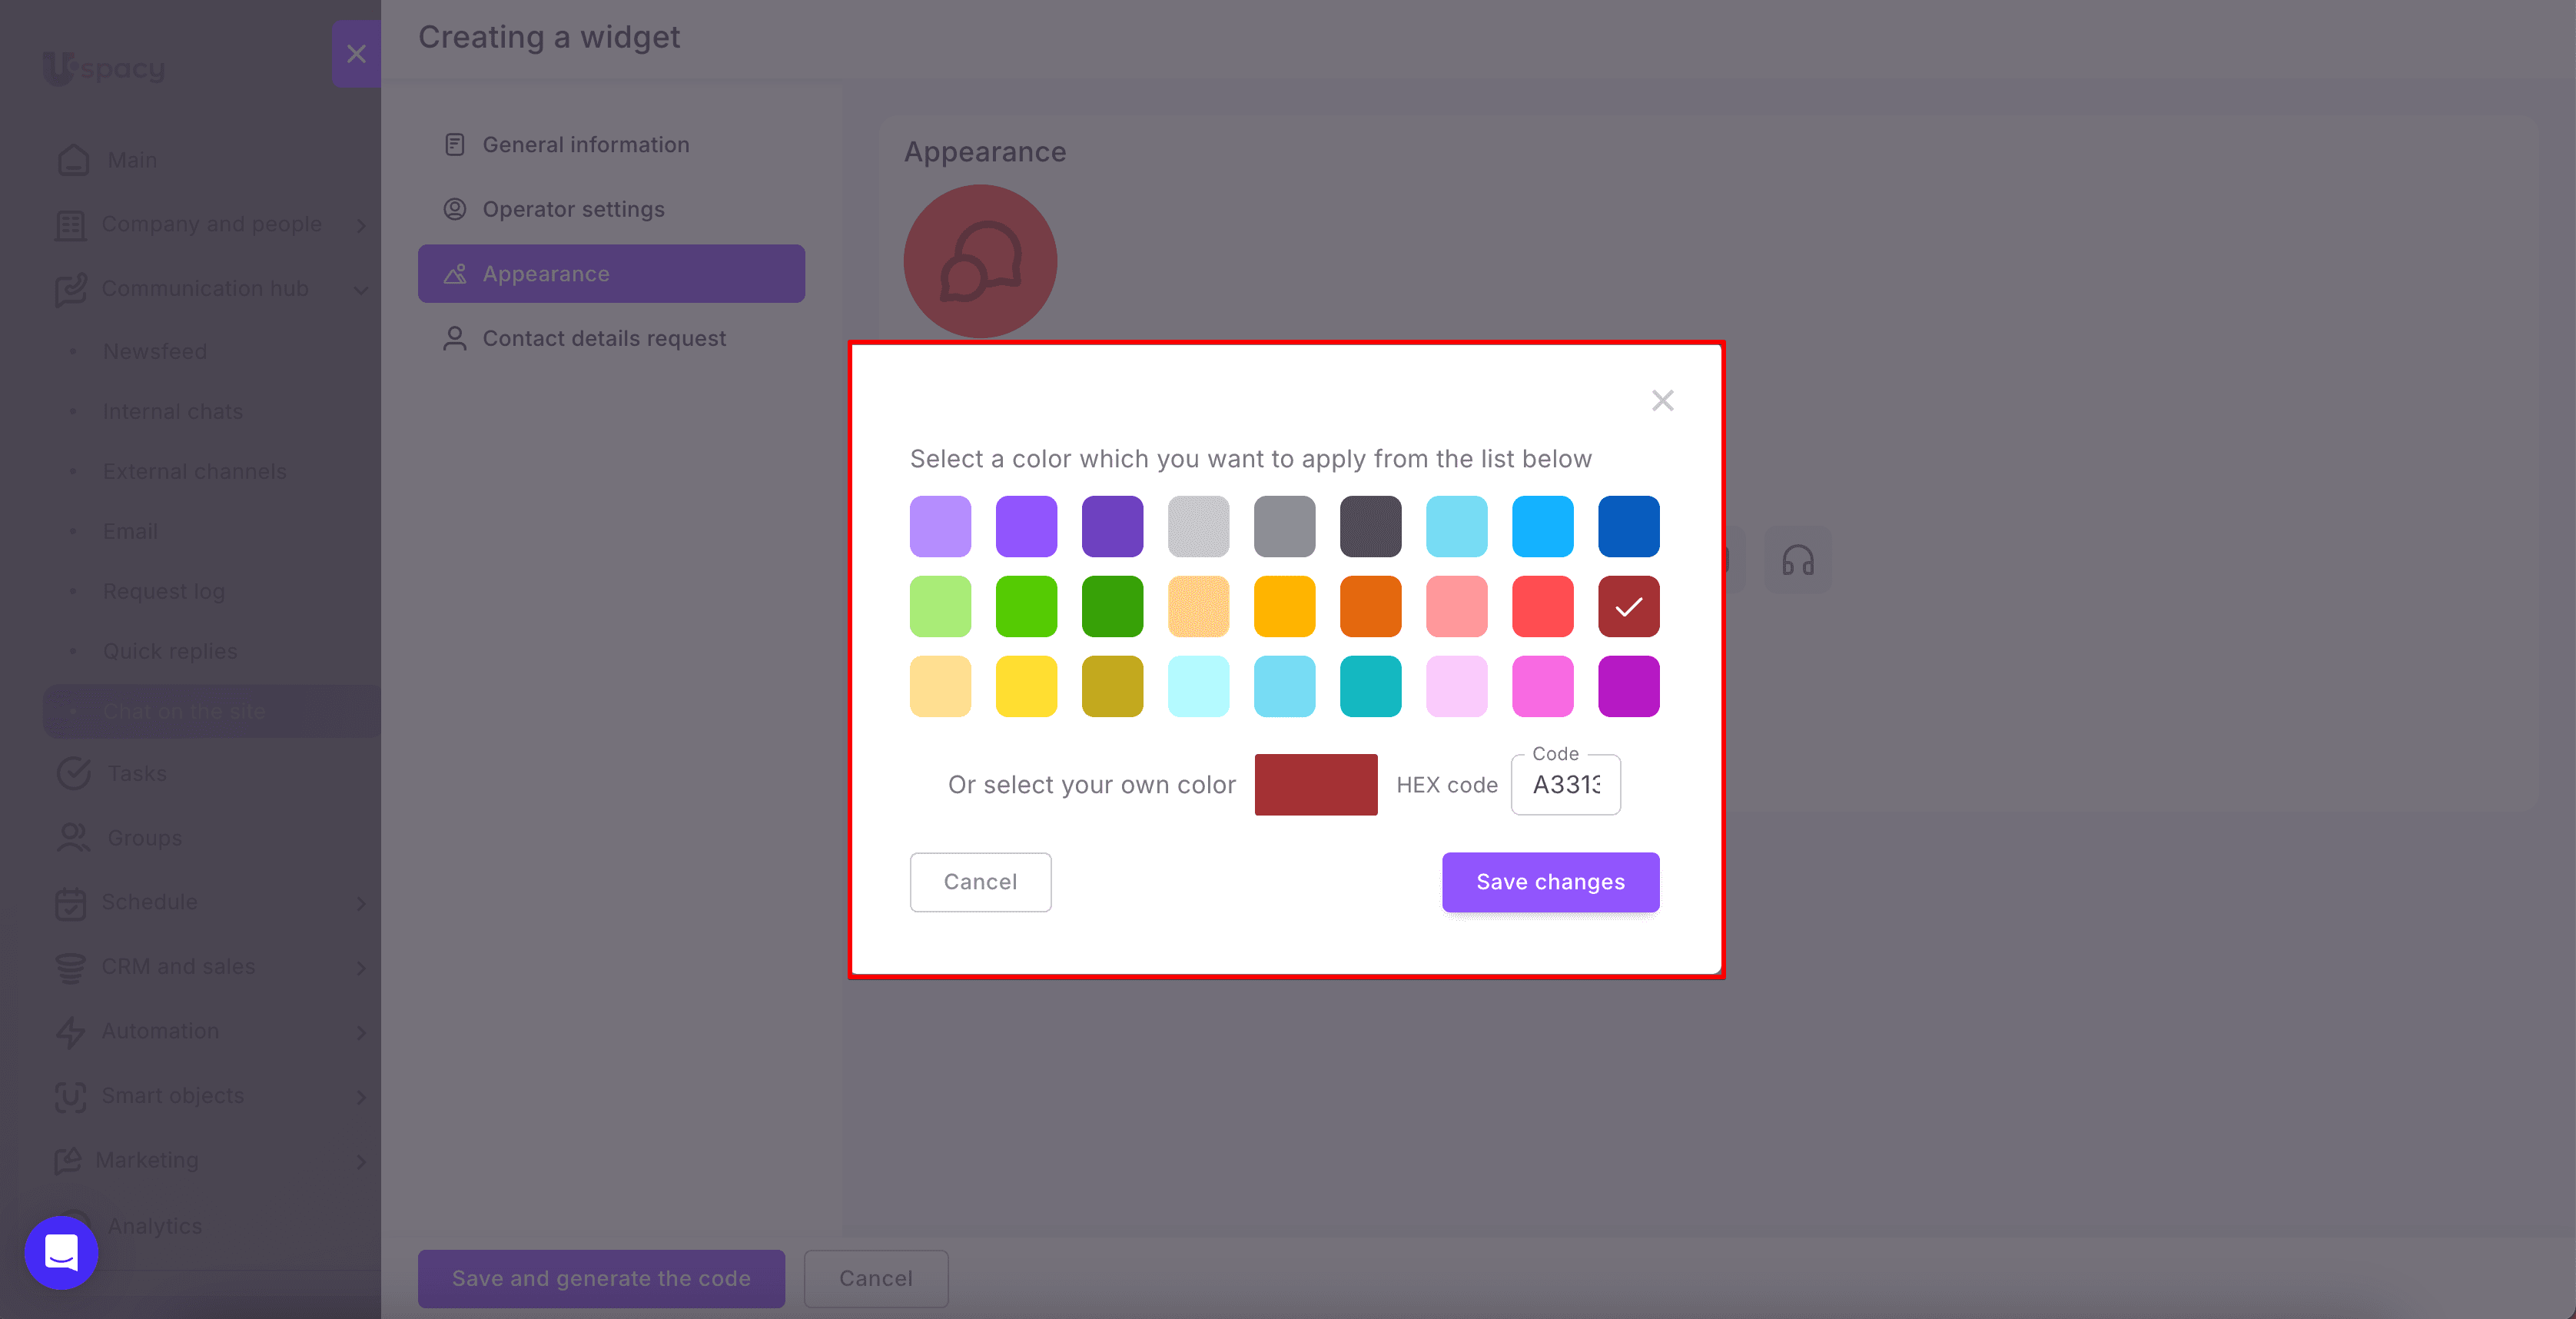Click Save changes button
The image size is (2576, 1319).
(1550, 882)
